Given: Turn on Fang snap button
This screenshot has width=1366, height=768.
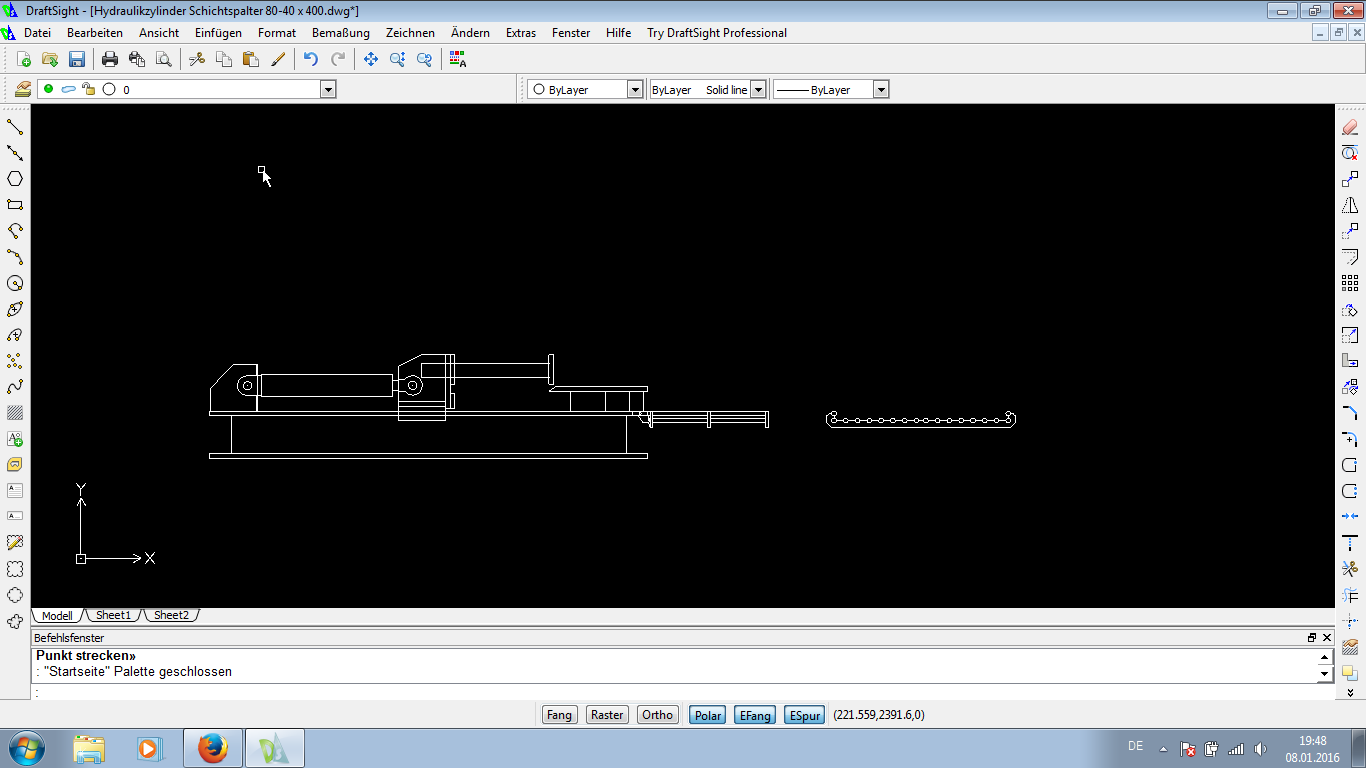Looking at the screenshot, I should tap(559, 715).
